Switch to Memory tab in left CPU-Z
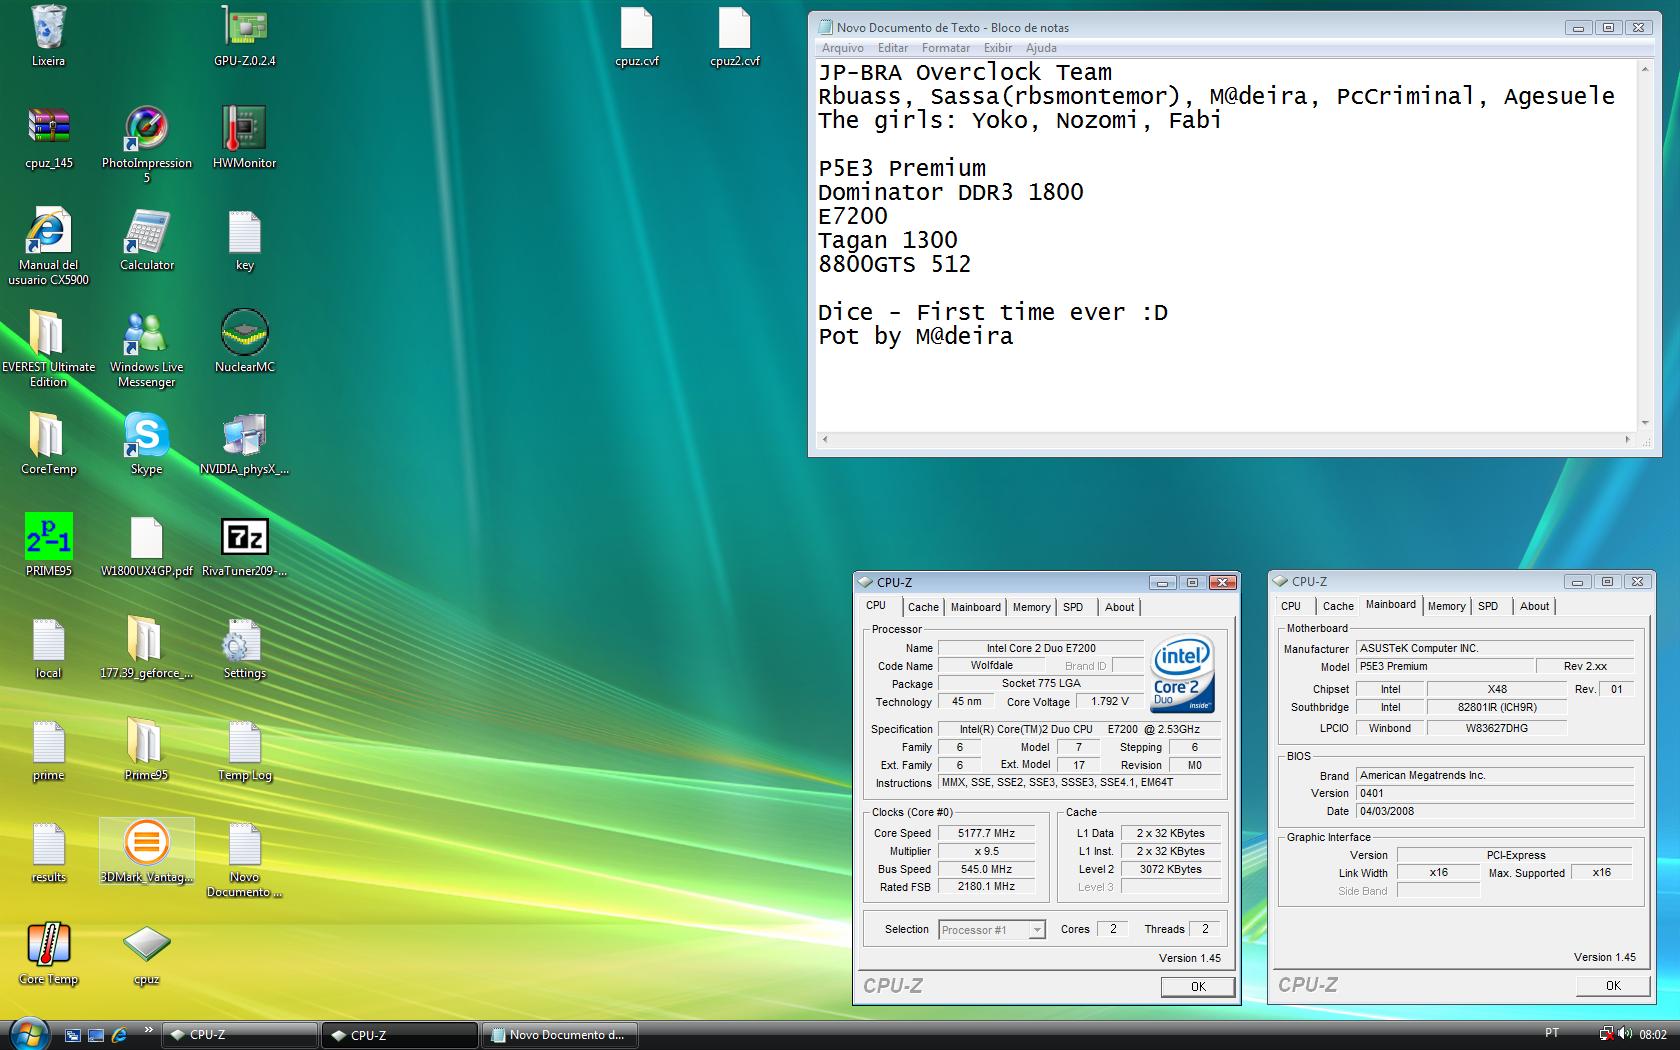 point(1031,607)
